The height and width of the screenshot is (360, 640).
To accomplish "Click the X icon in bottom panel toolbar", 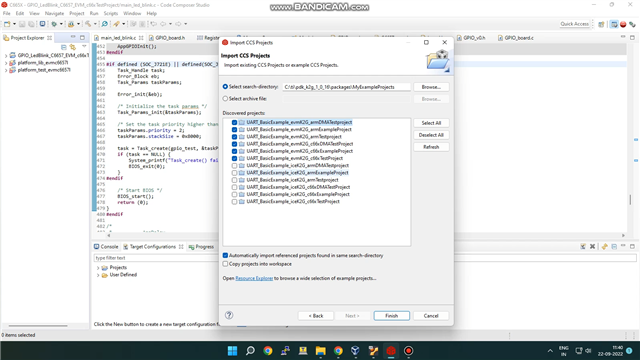I will [x=592, y=247].
